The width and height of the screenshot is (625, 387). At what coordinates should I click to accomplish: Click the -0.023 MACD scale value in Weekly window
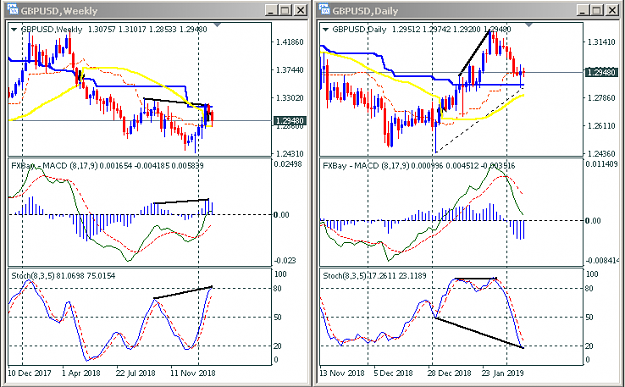[x=285, y=261]
